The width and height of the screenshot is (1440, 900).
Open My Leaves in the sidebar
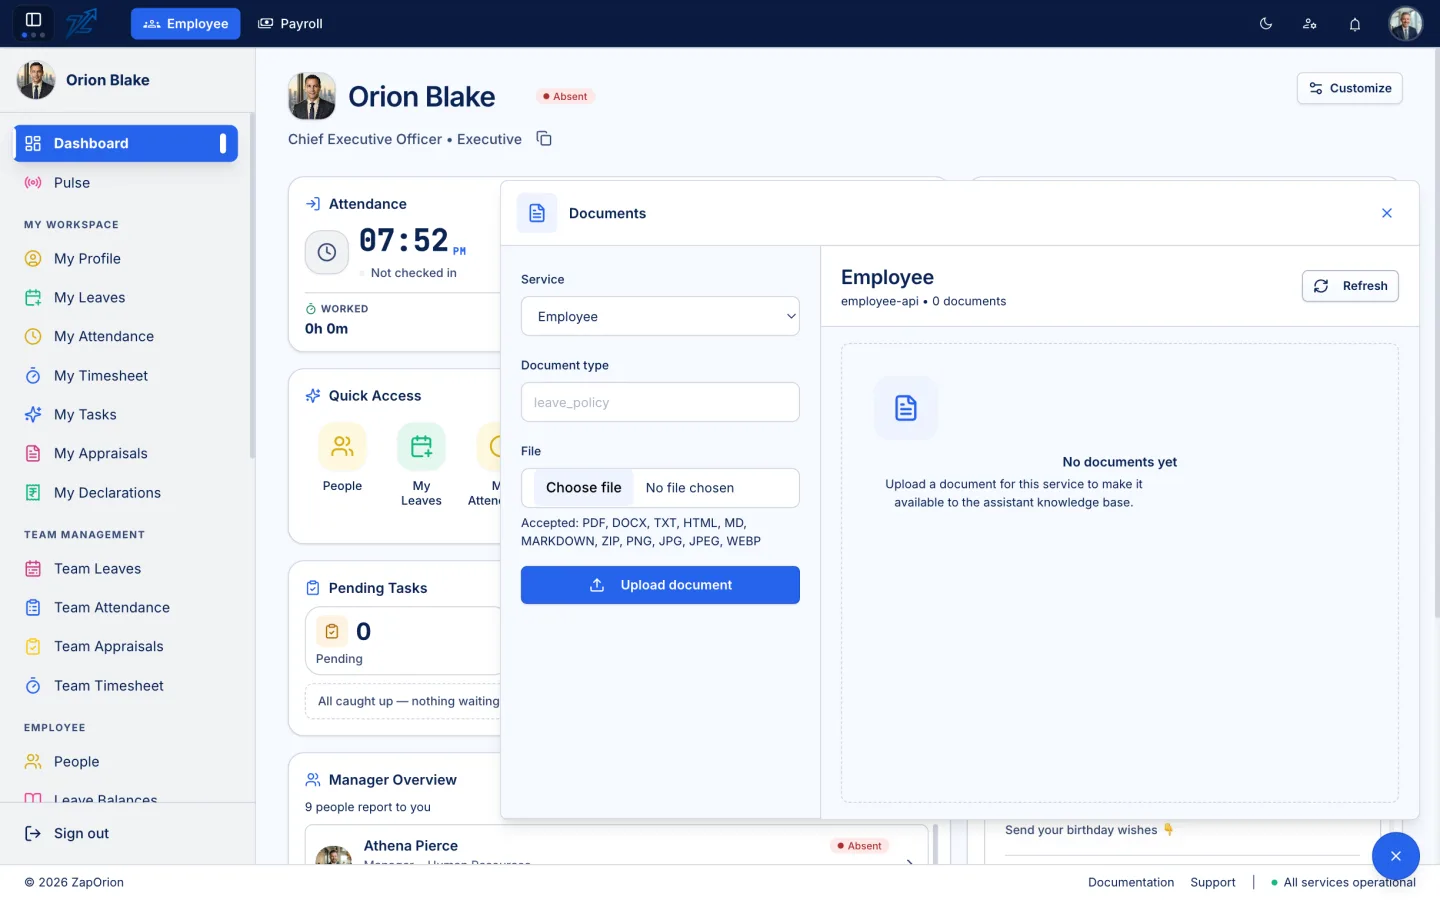[126, 297]
